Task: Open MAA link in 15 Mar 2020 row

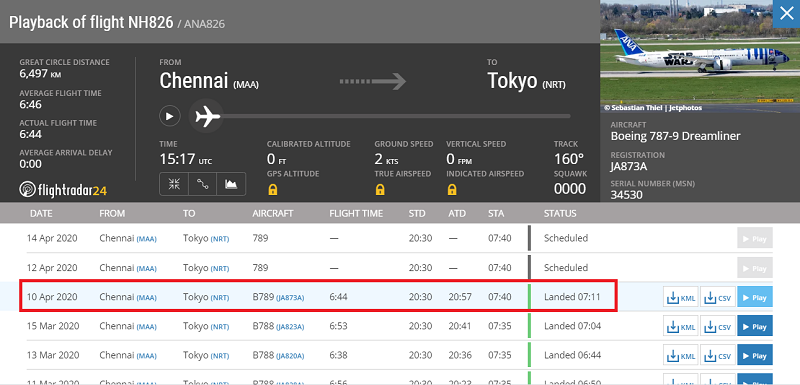Action: pos(146,327)
